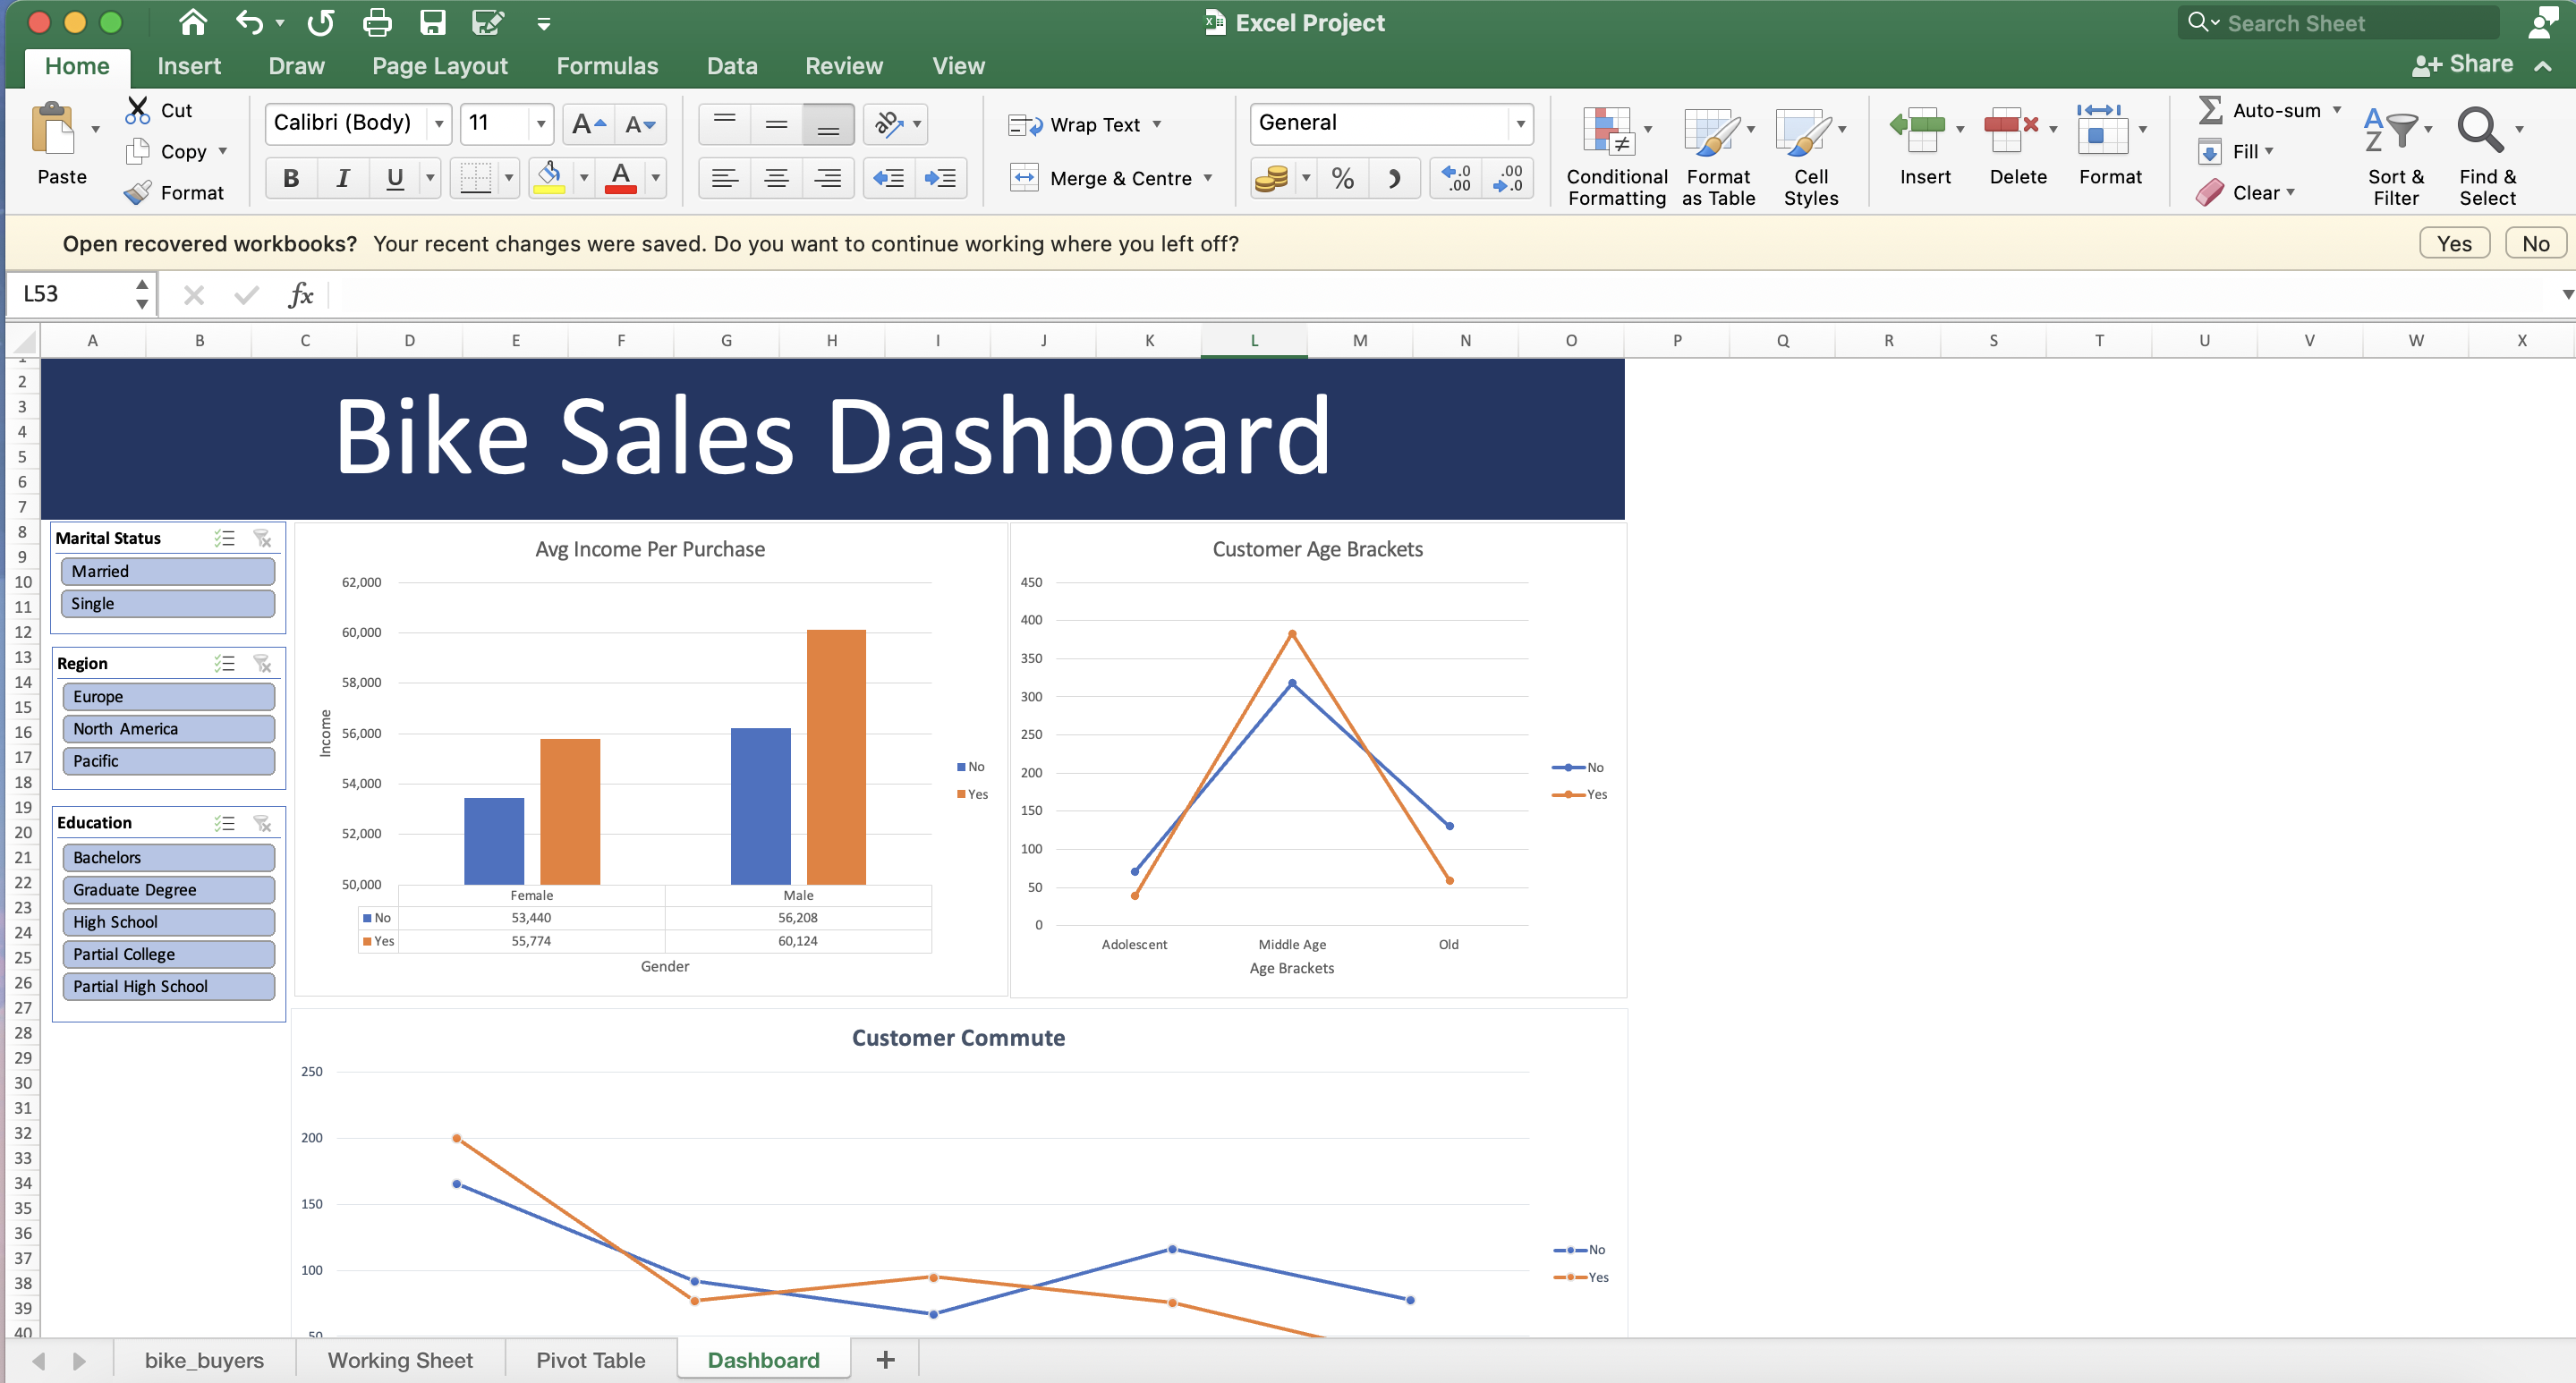This screenshot has height=1383, width=2576.
Task: Apply comma style number format
Action: pyautogui.click(x=1394, y=179)
